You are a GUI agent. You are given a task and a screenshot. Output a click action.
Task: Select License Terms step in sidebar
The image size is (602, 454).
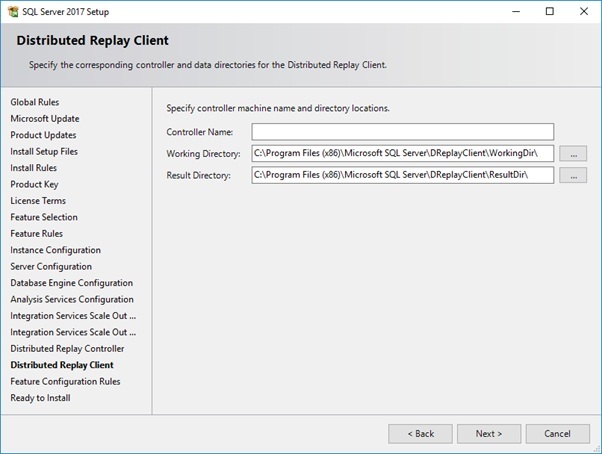(38, 201)
